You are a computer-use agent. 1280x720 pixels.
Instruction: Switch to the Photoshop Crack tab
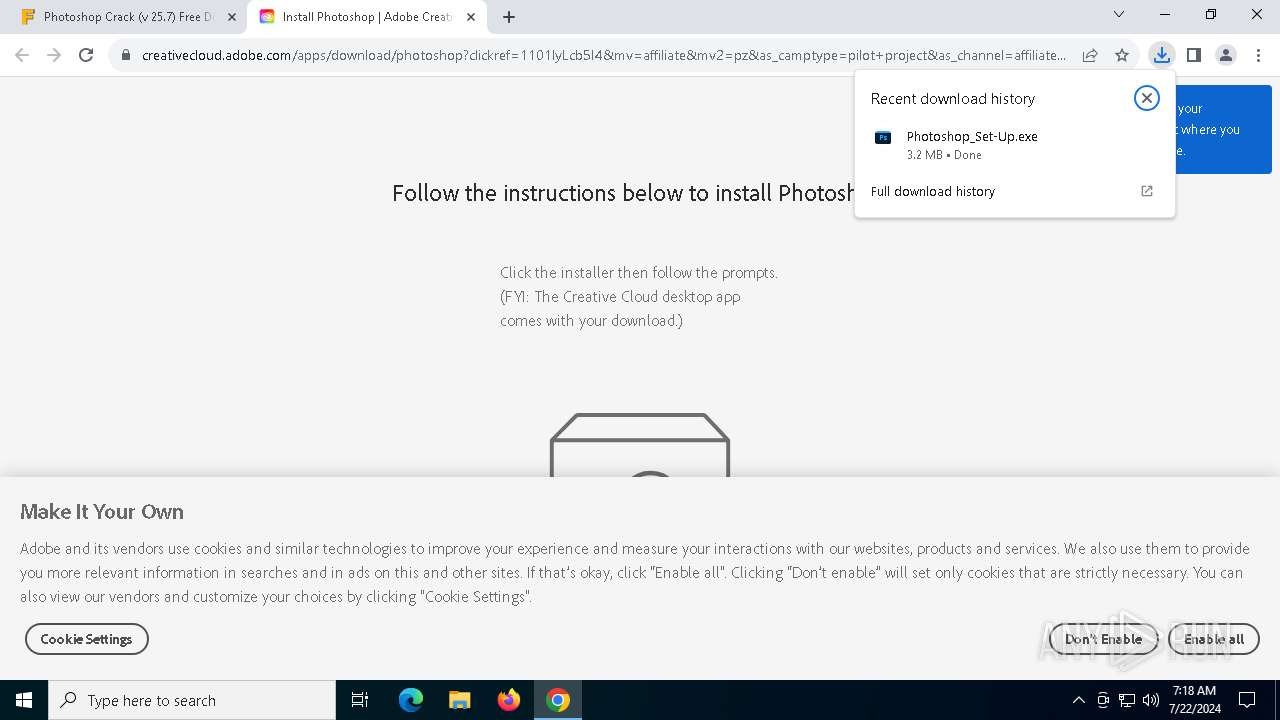128,17
